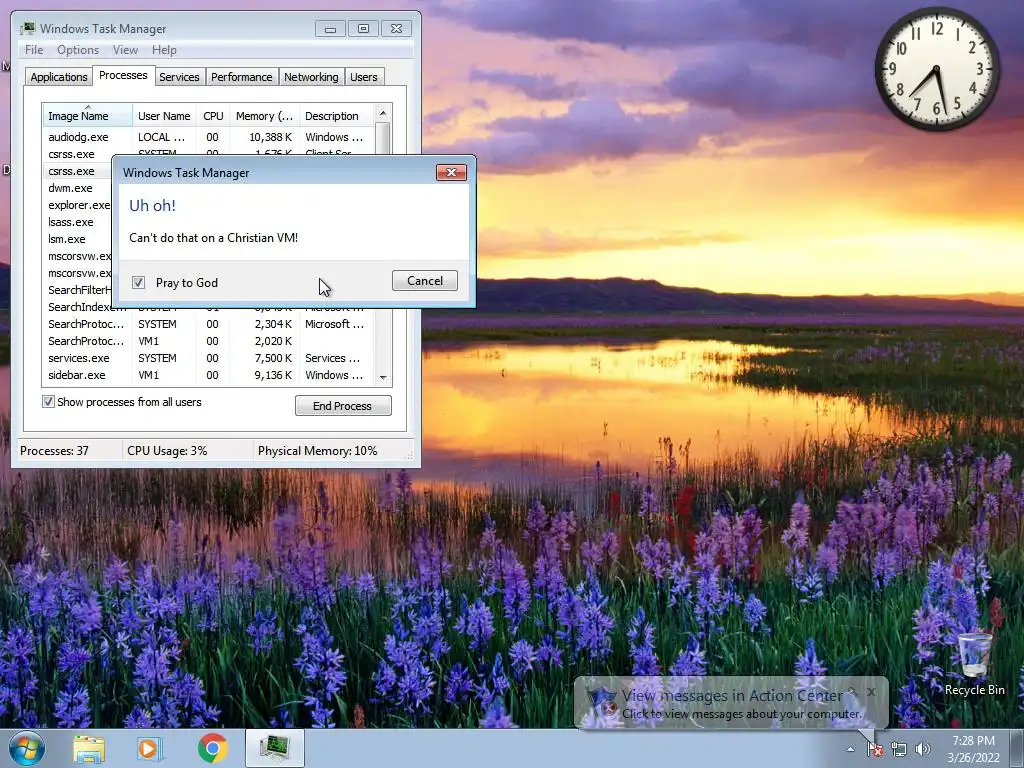Screen dimensions: 1024x768
Task: Open the network tray icon
Action: point(899,749)
